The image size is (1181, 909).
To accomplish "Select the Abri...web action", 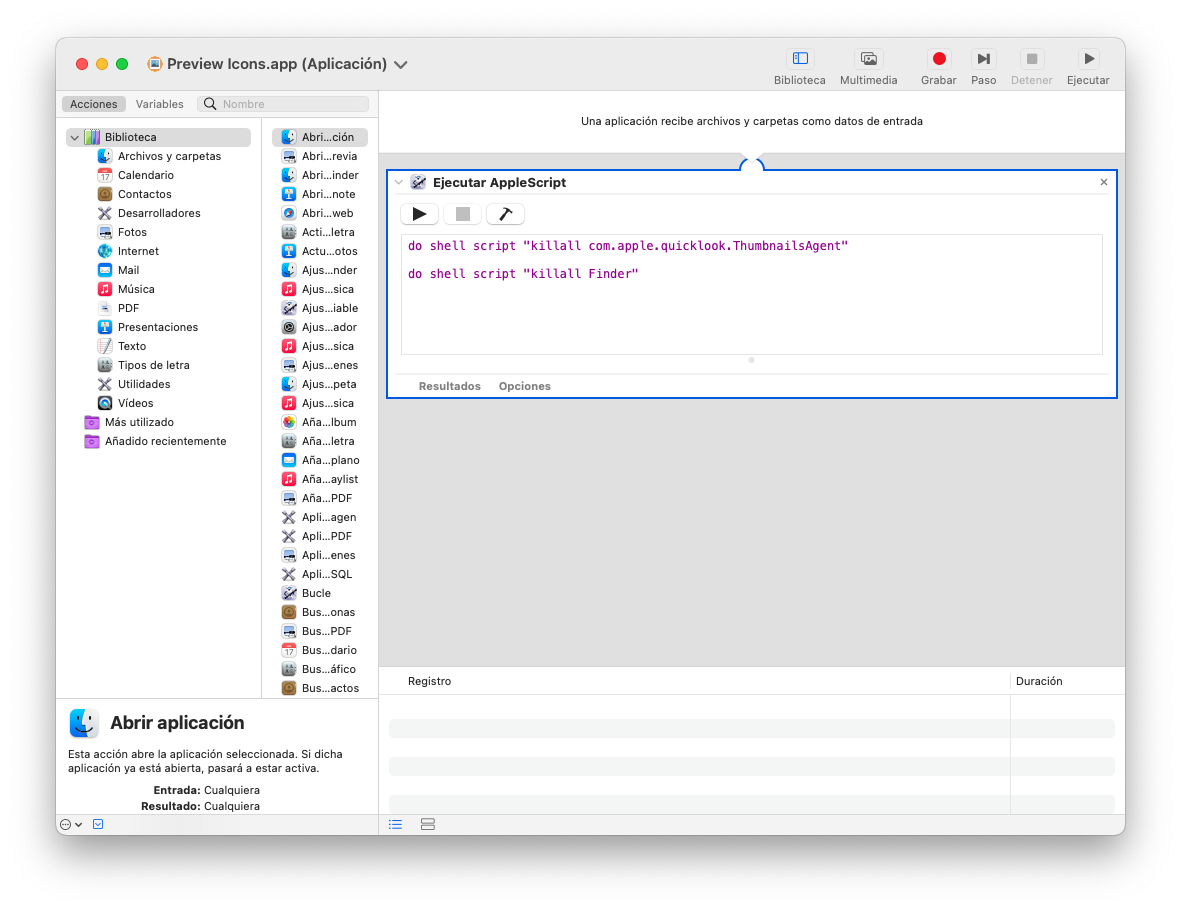I will click(319, 213).
